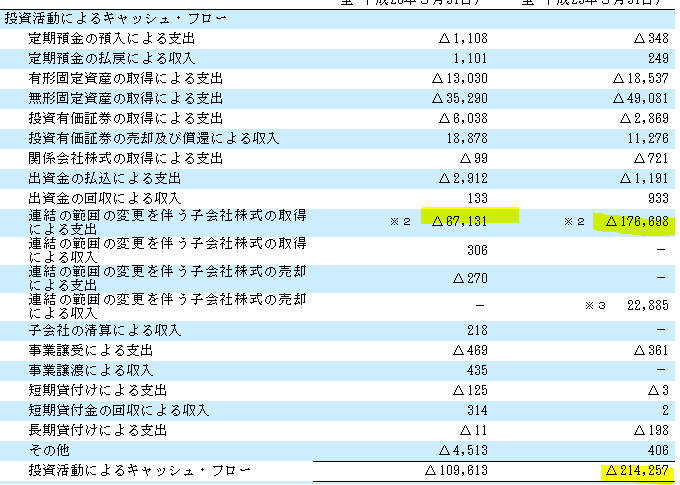Click the highlighted value △67,131

tap(460, 222)
